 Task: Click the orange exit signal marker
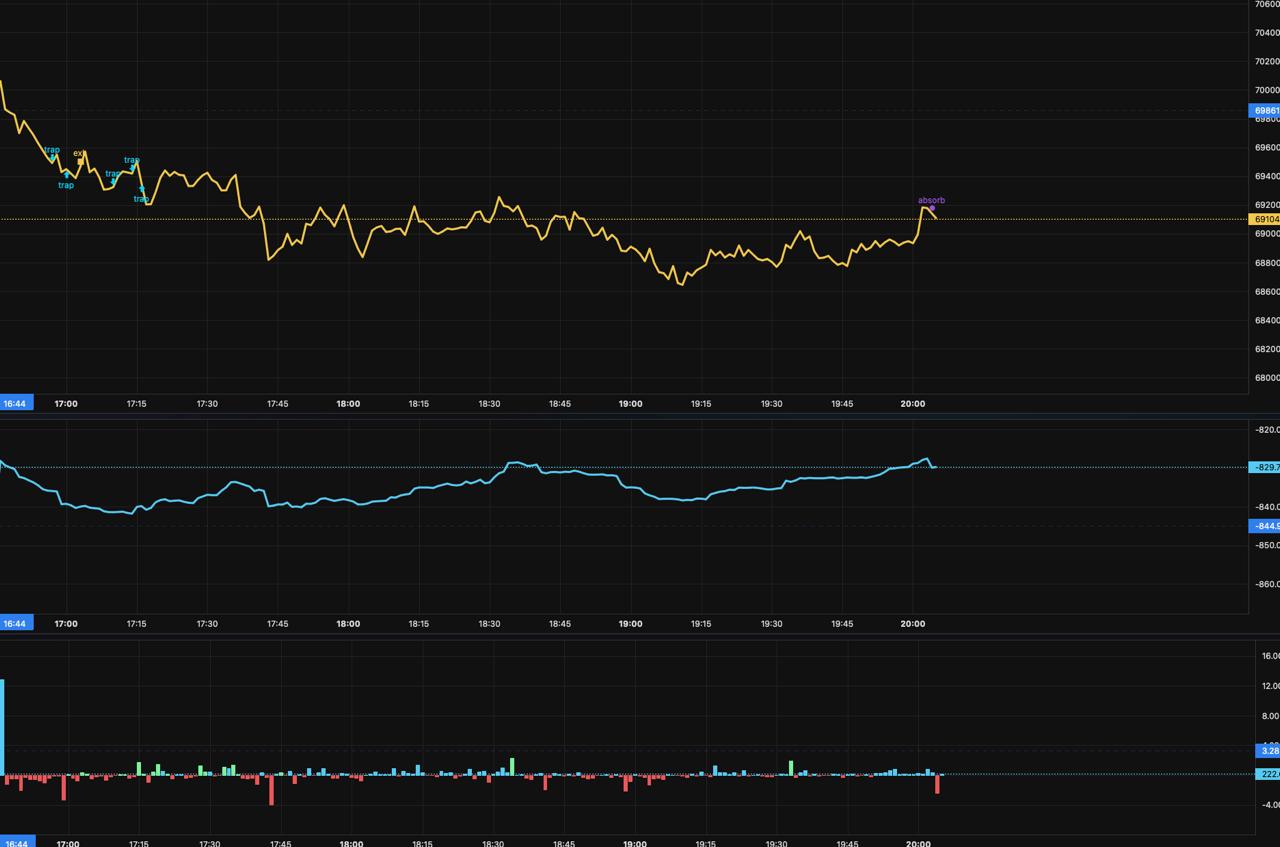point(81,160)
